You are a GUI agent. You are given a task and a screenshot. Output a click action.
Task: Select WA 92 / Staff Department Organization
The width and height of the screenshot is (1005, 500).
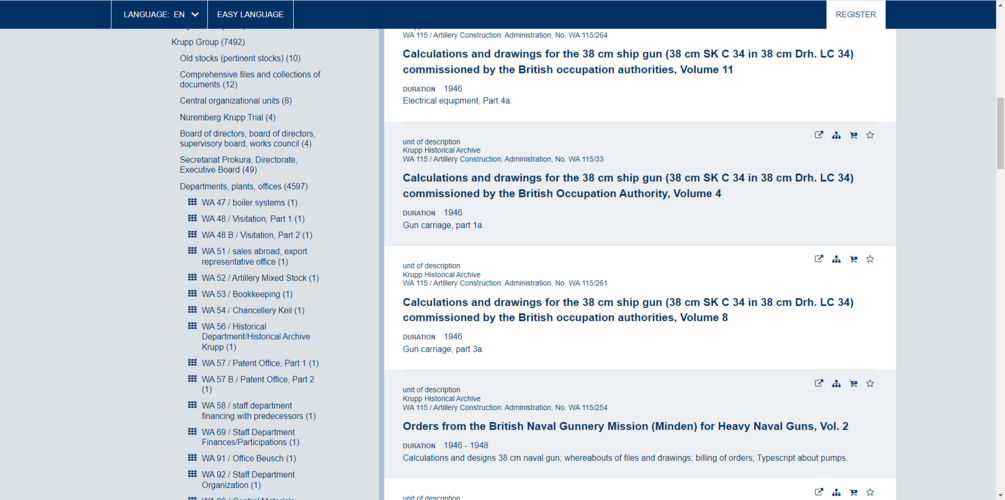pos(248,479)
